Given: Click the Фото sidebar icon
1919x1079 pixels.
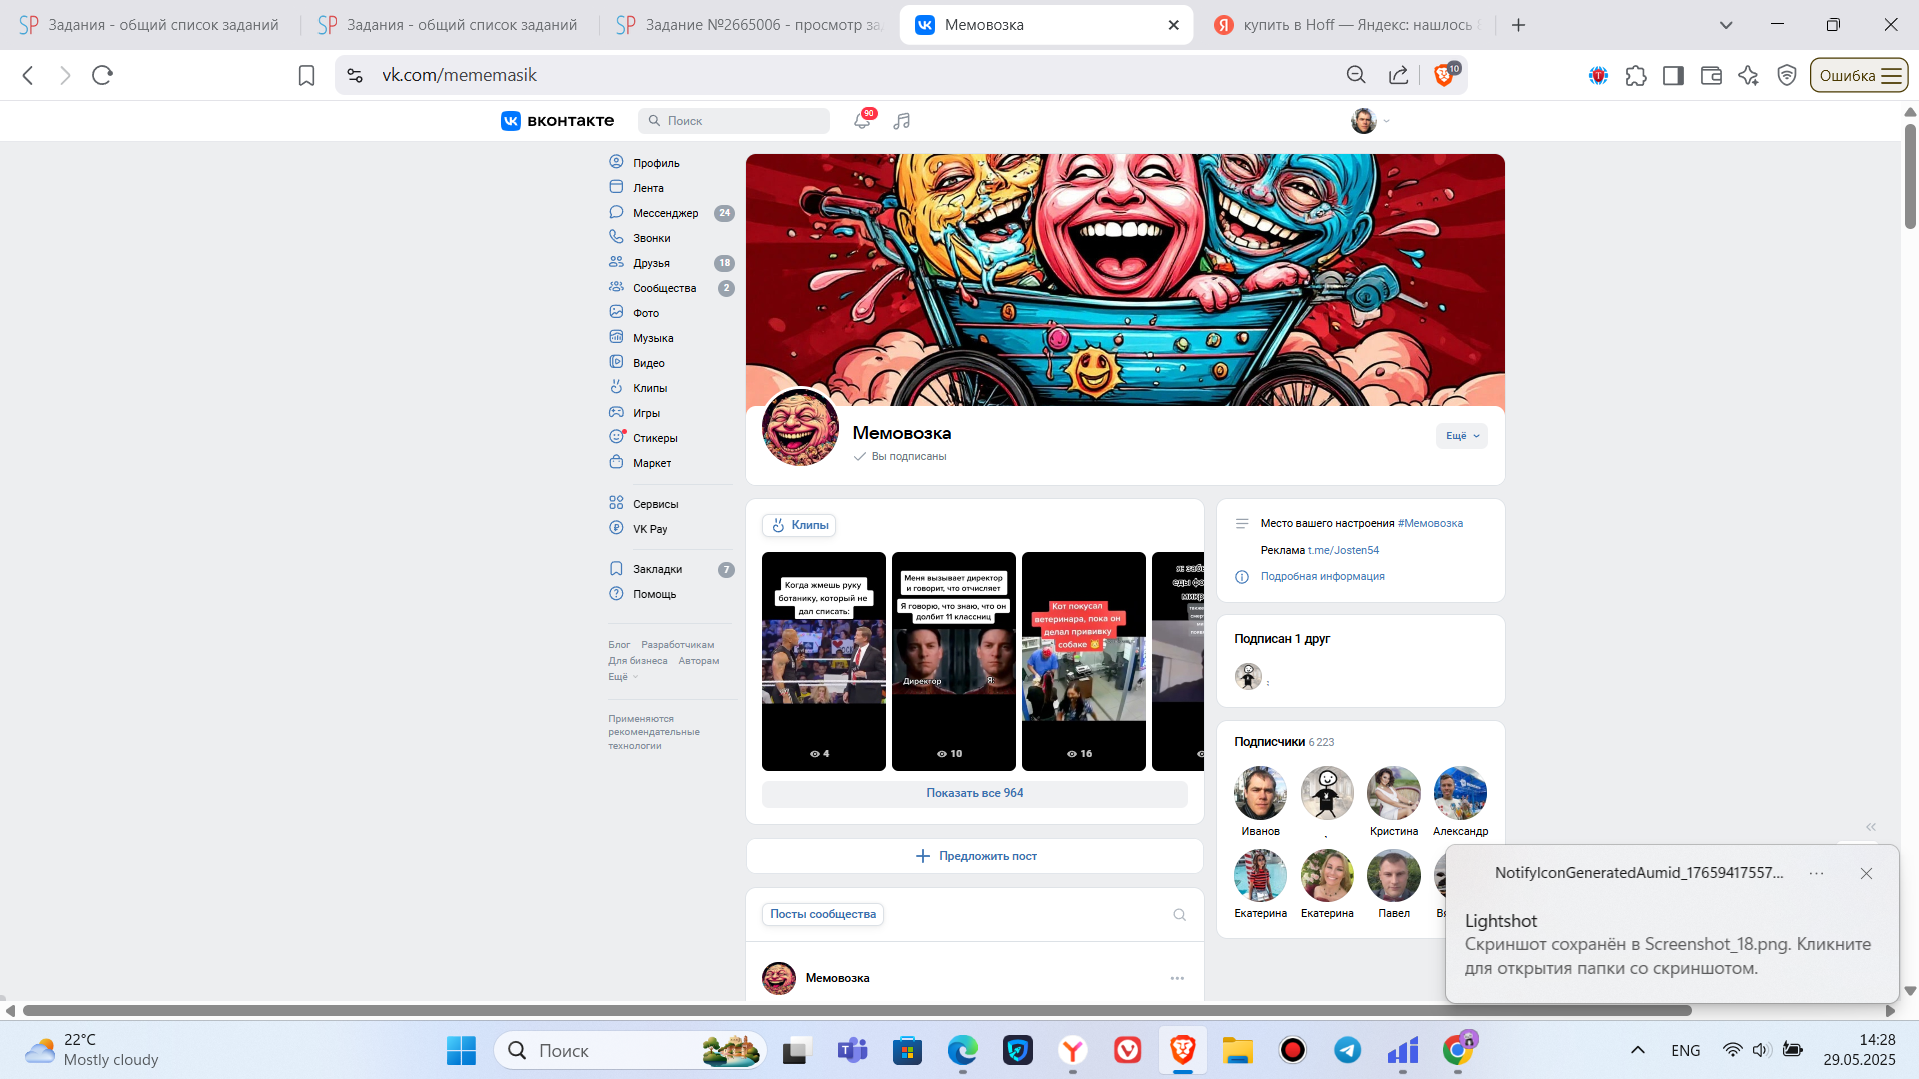Looking at the screenshot, I should click(617, 312).
